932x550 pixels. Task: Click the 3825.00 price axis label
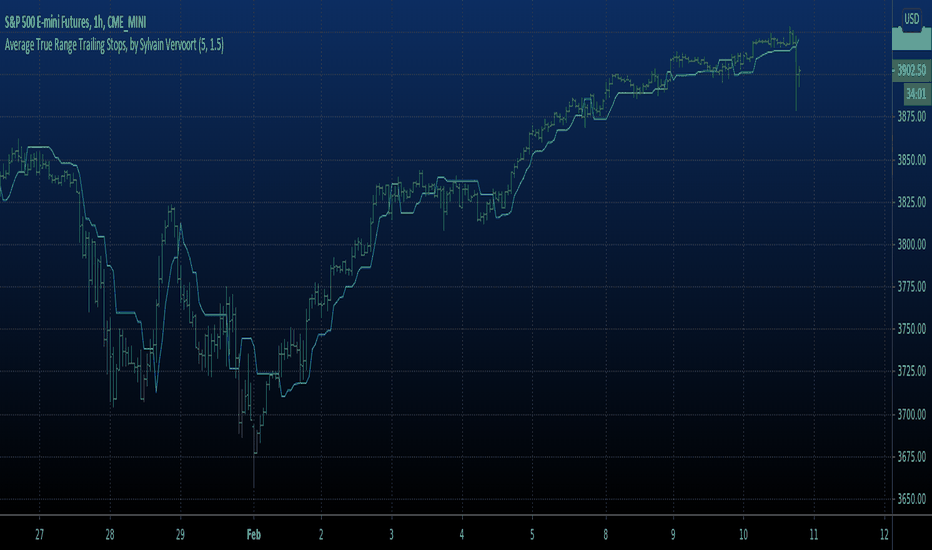pyautogui.click(x=911, y=202)
